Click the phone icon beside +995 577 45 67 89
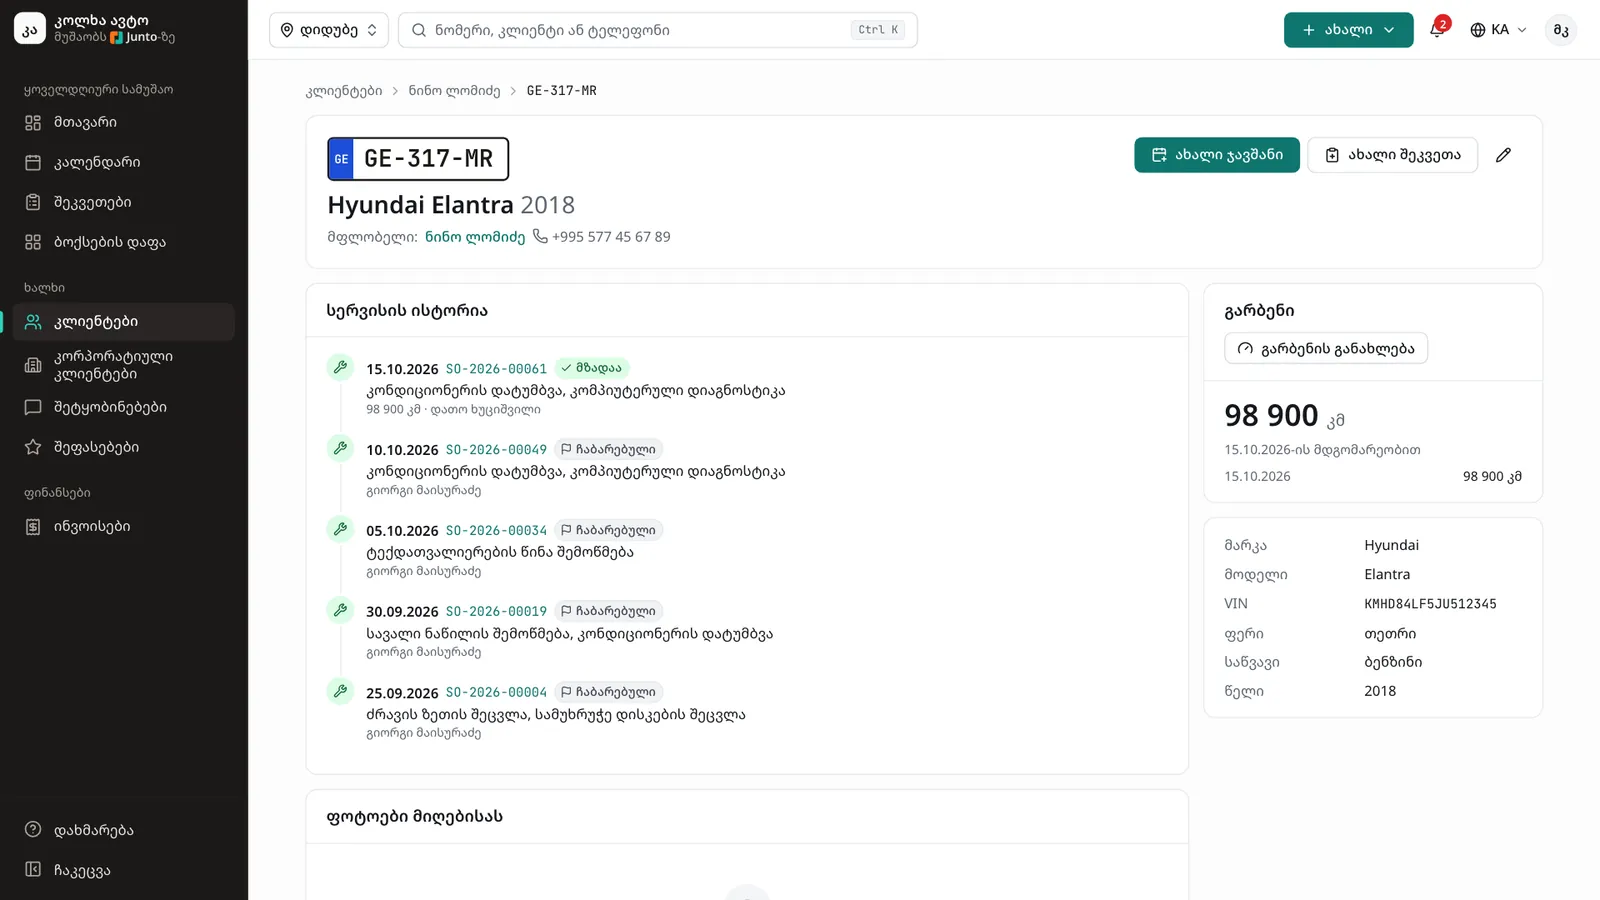This screenshot has width=1600, height=900. pyautogui.click(x=540, y=236)
